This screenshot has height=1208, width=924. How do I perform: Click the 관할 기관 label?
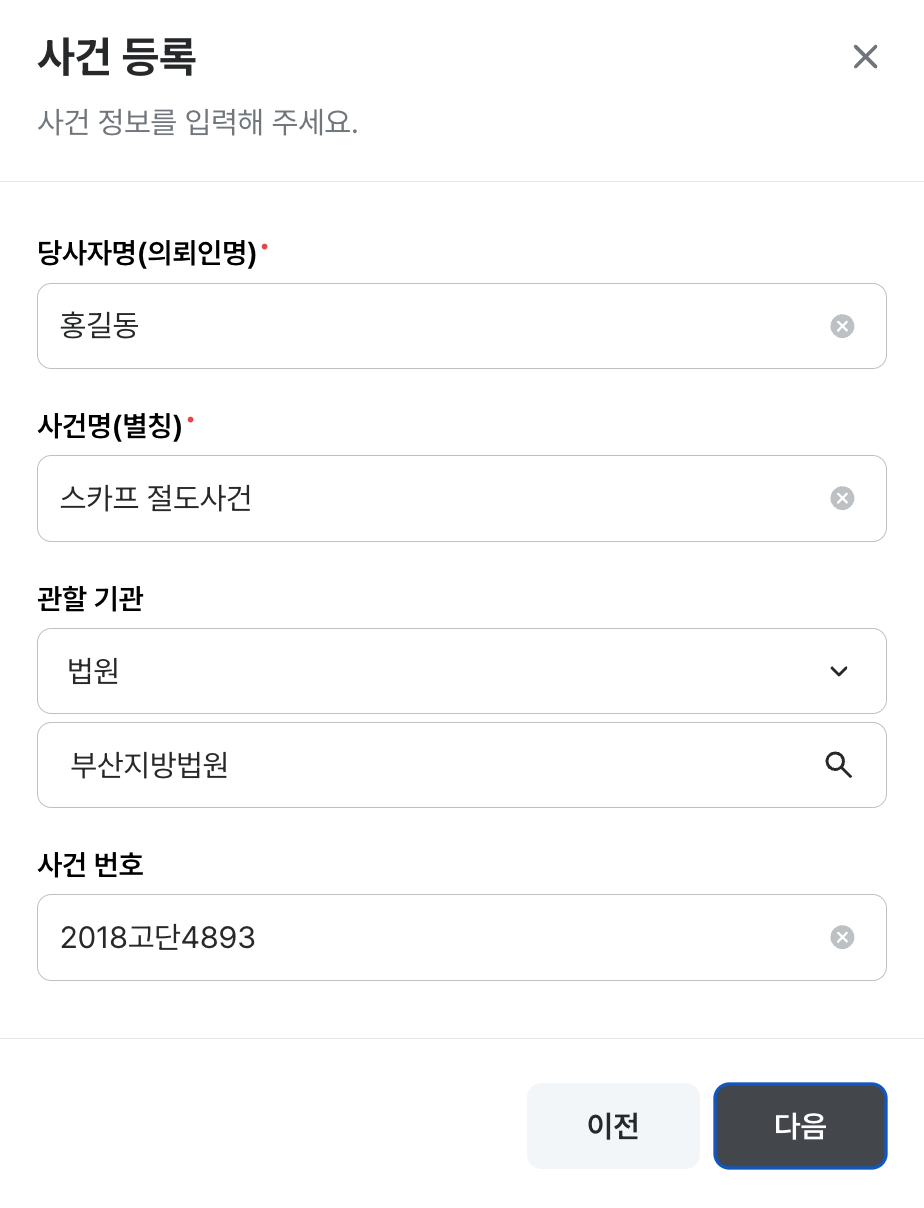(90, 599)
